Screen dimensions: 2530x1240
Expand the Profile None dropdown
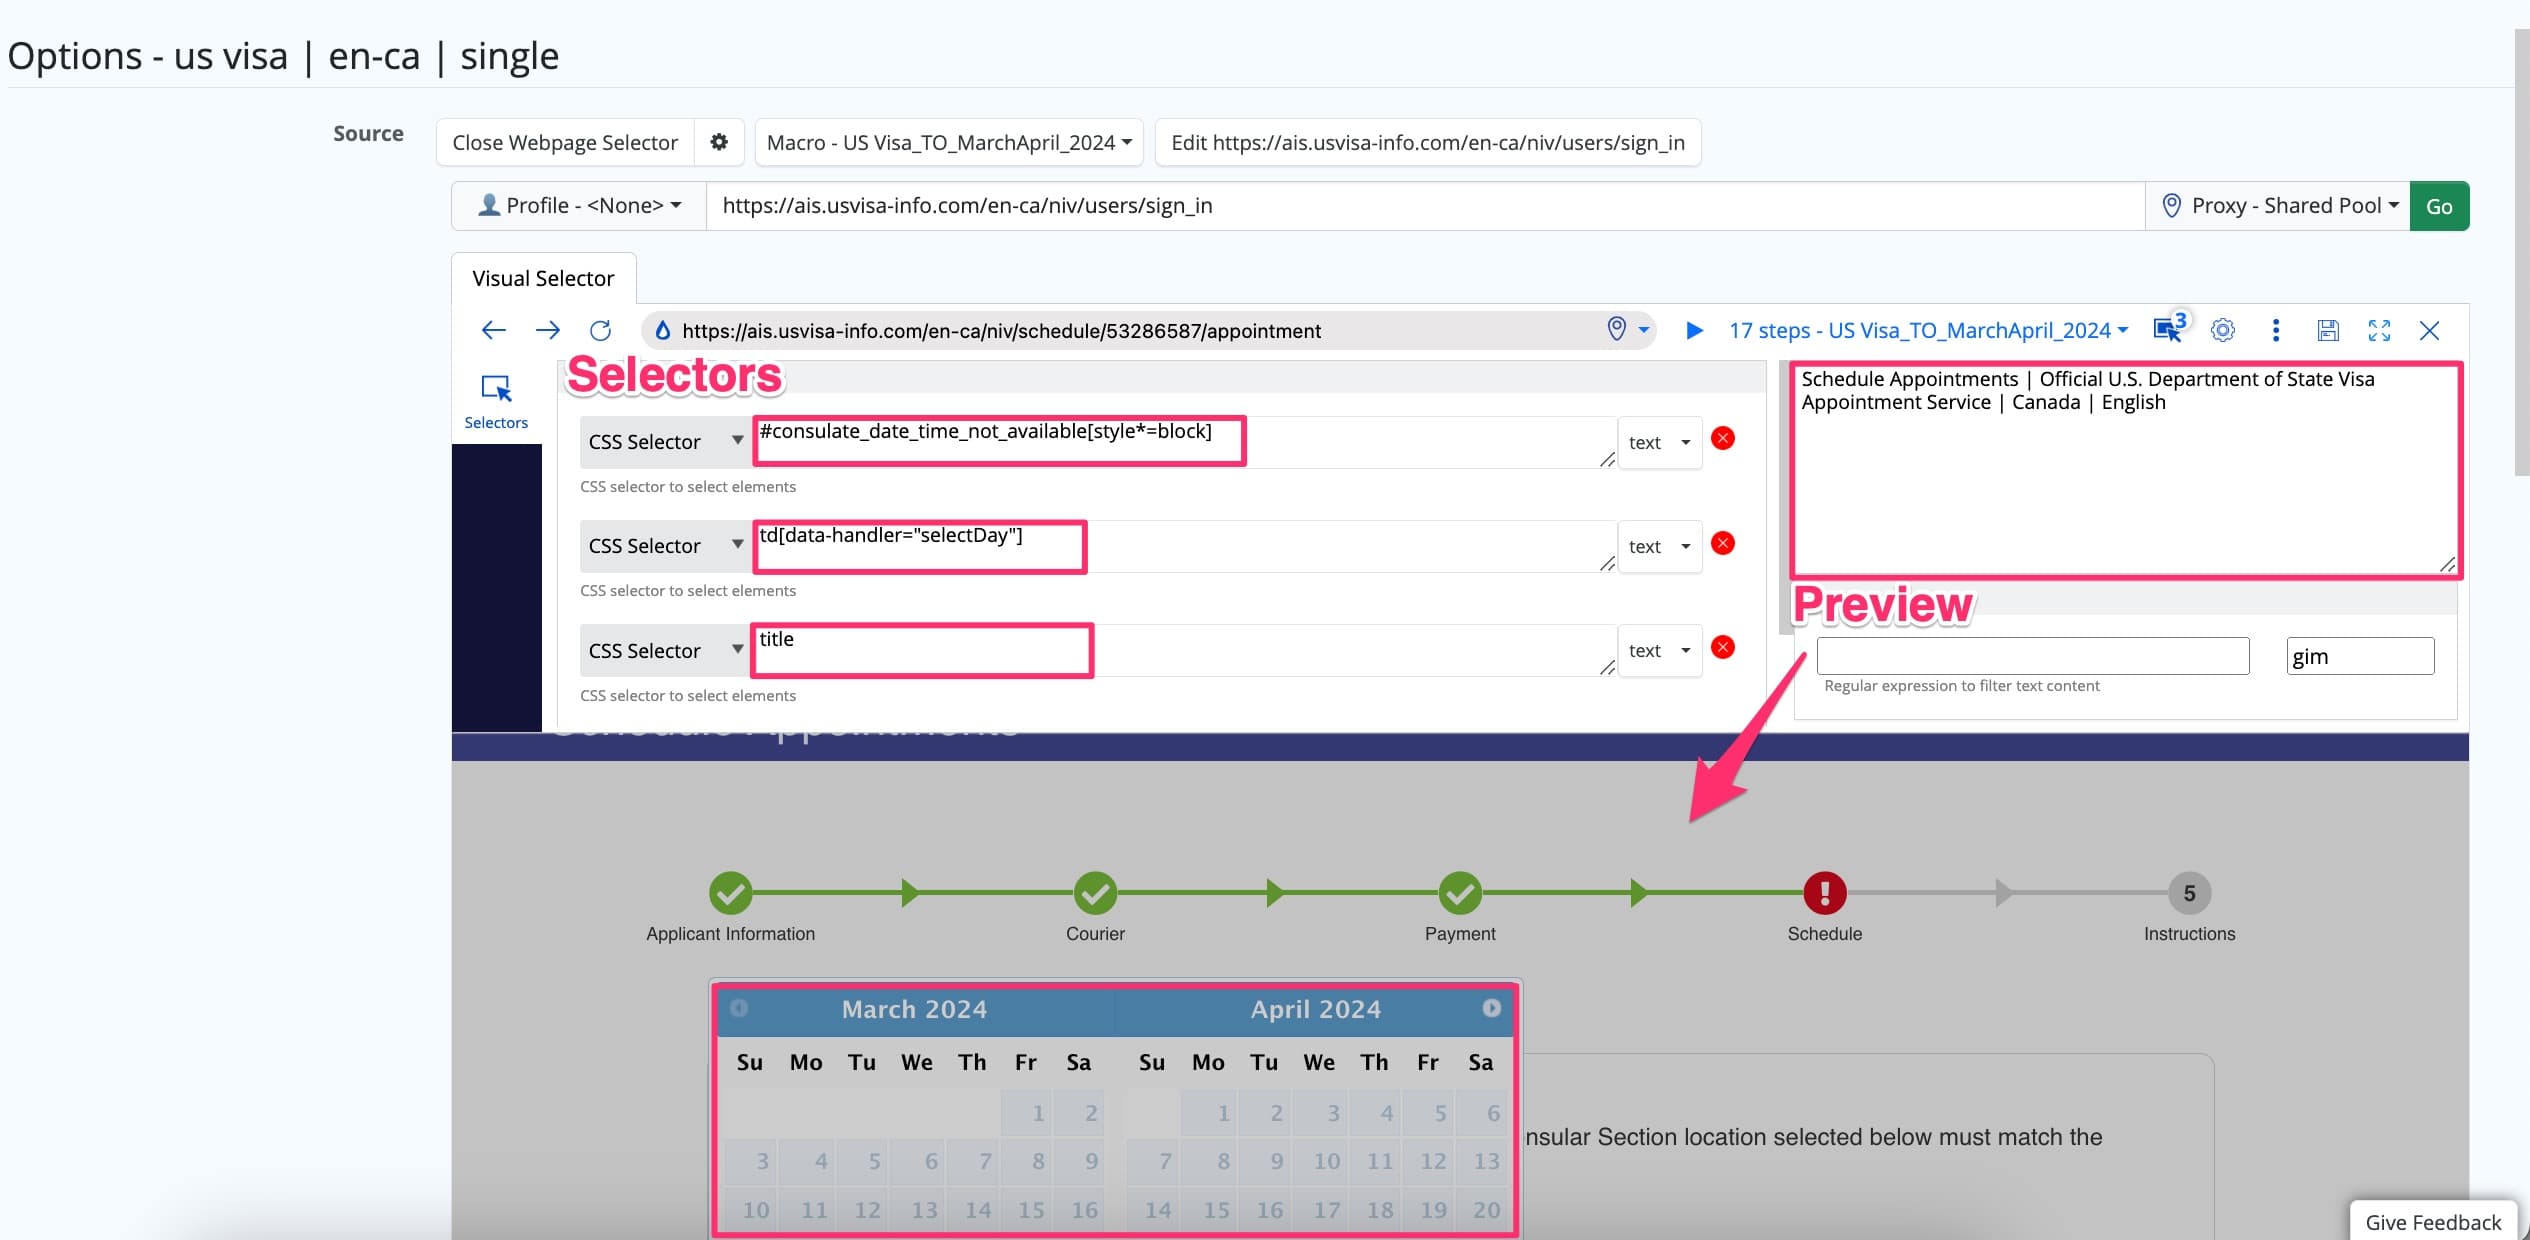click(x=579, y=206)
